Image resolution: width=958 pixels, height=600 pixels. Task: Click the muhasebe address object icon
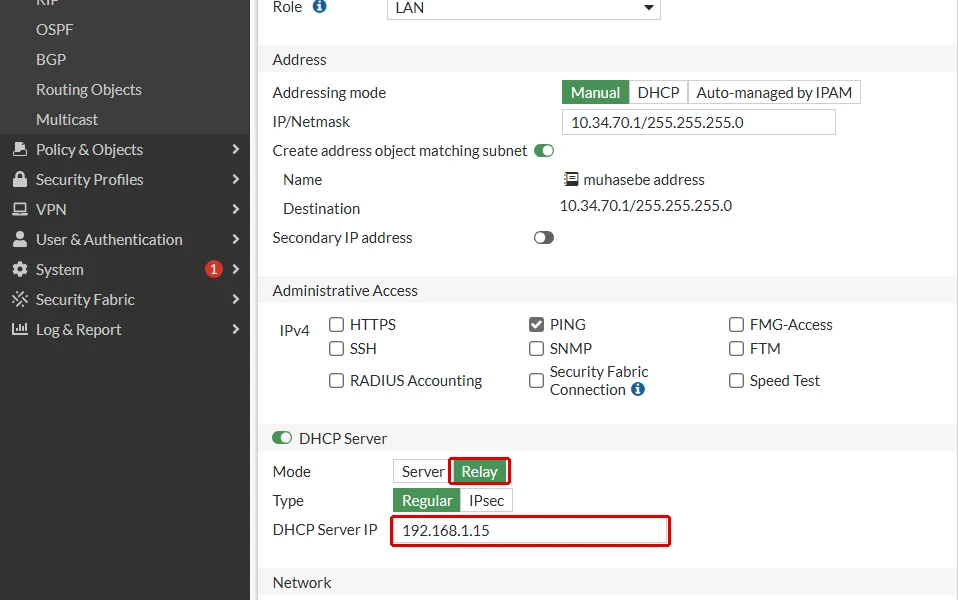[x=571, y=179]
